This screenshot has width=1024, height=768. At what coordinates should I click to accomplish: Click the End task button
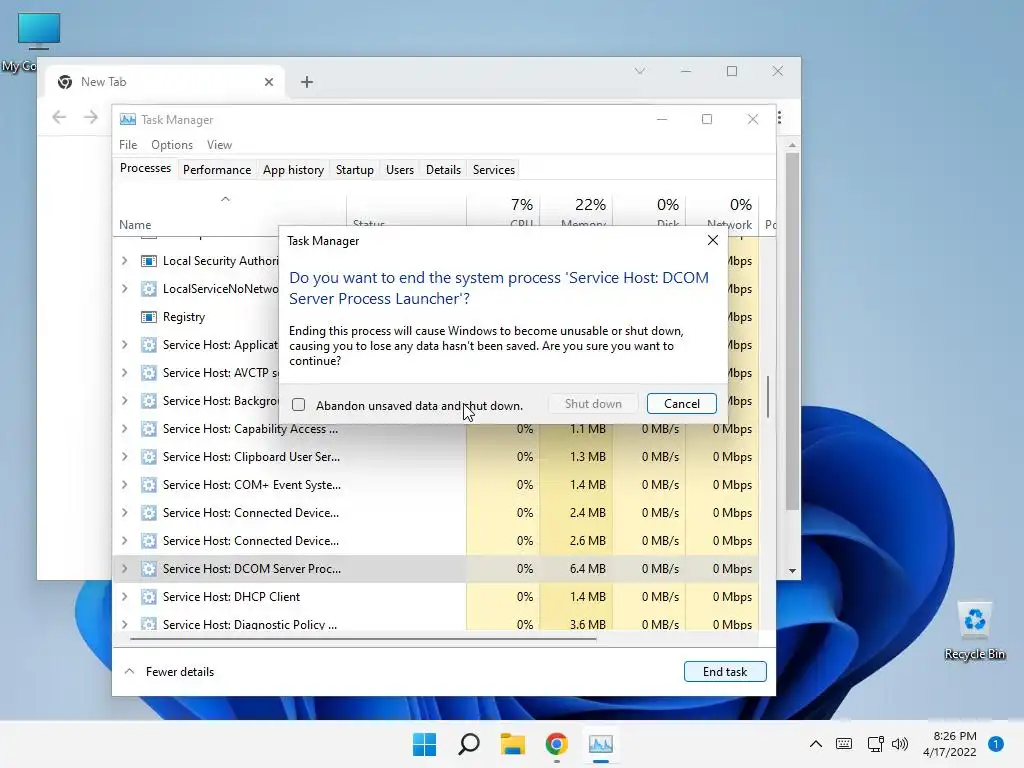[x=725, y=671]
